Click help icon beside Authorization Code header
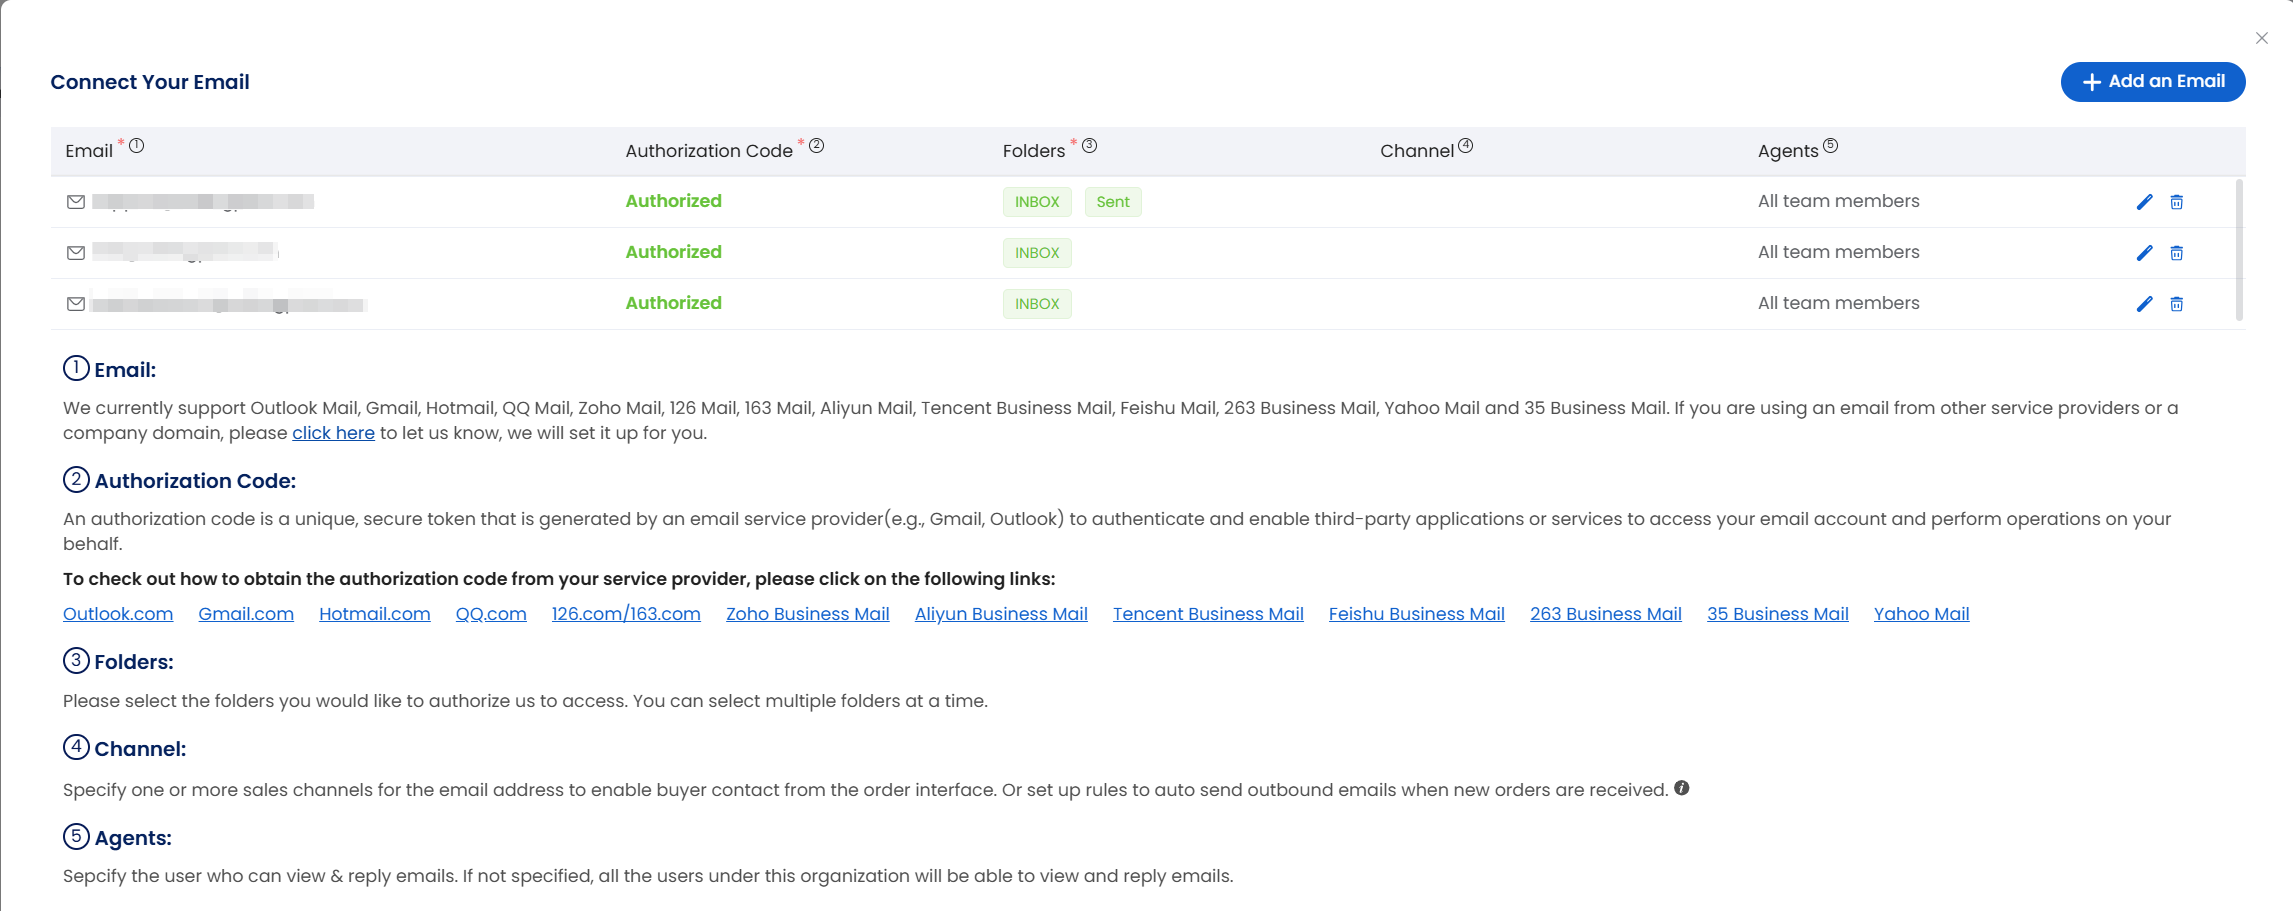2293x911 pixels. point(816,146)
